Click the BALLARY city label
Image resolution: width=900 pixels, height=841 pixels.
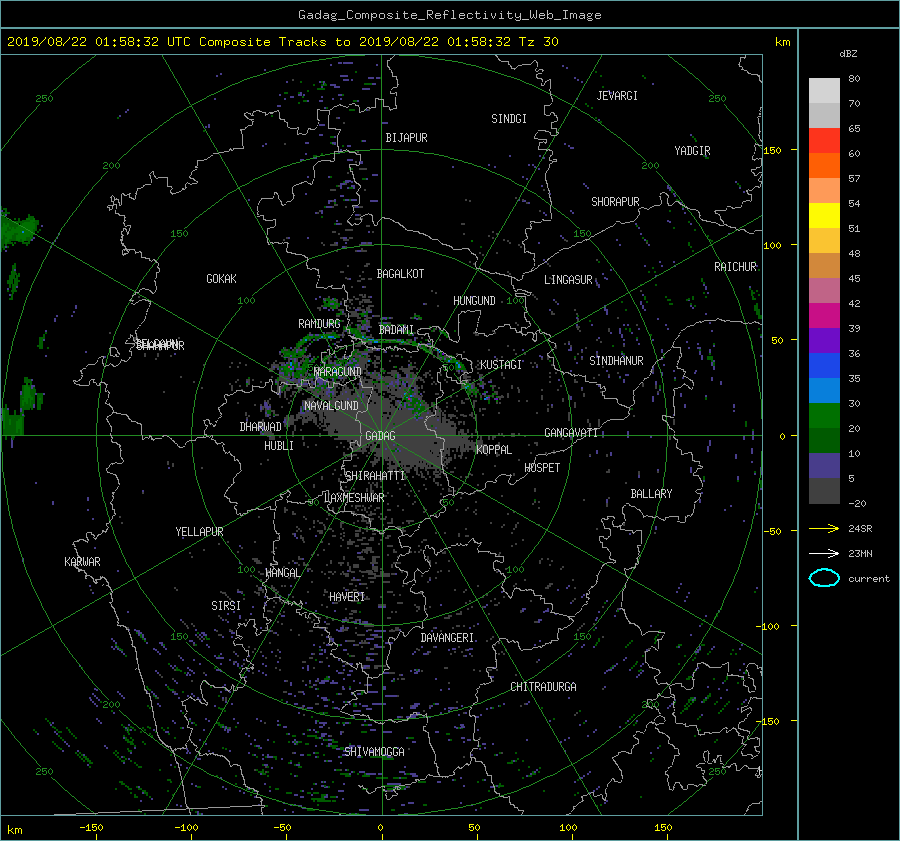(651, 494)
